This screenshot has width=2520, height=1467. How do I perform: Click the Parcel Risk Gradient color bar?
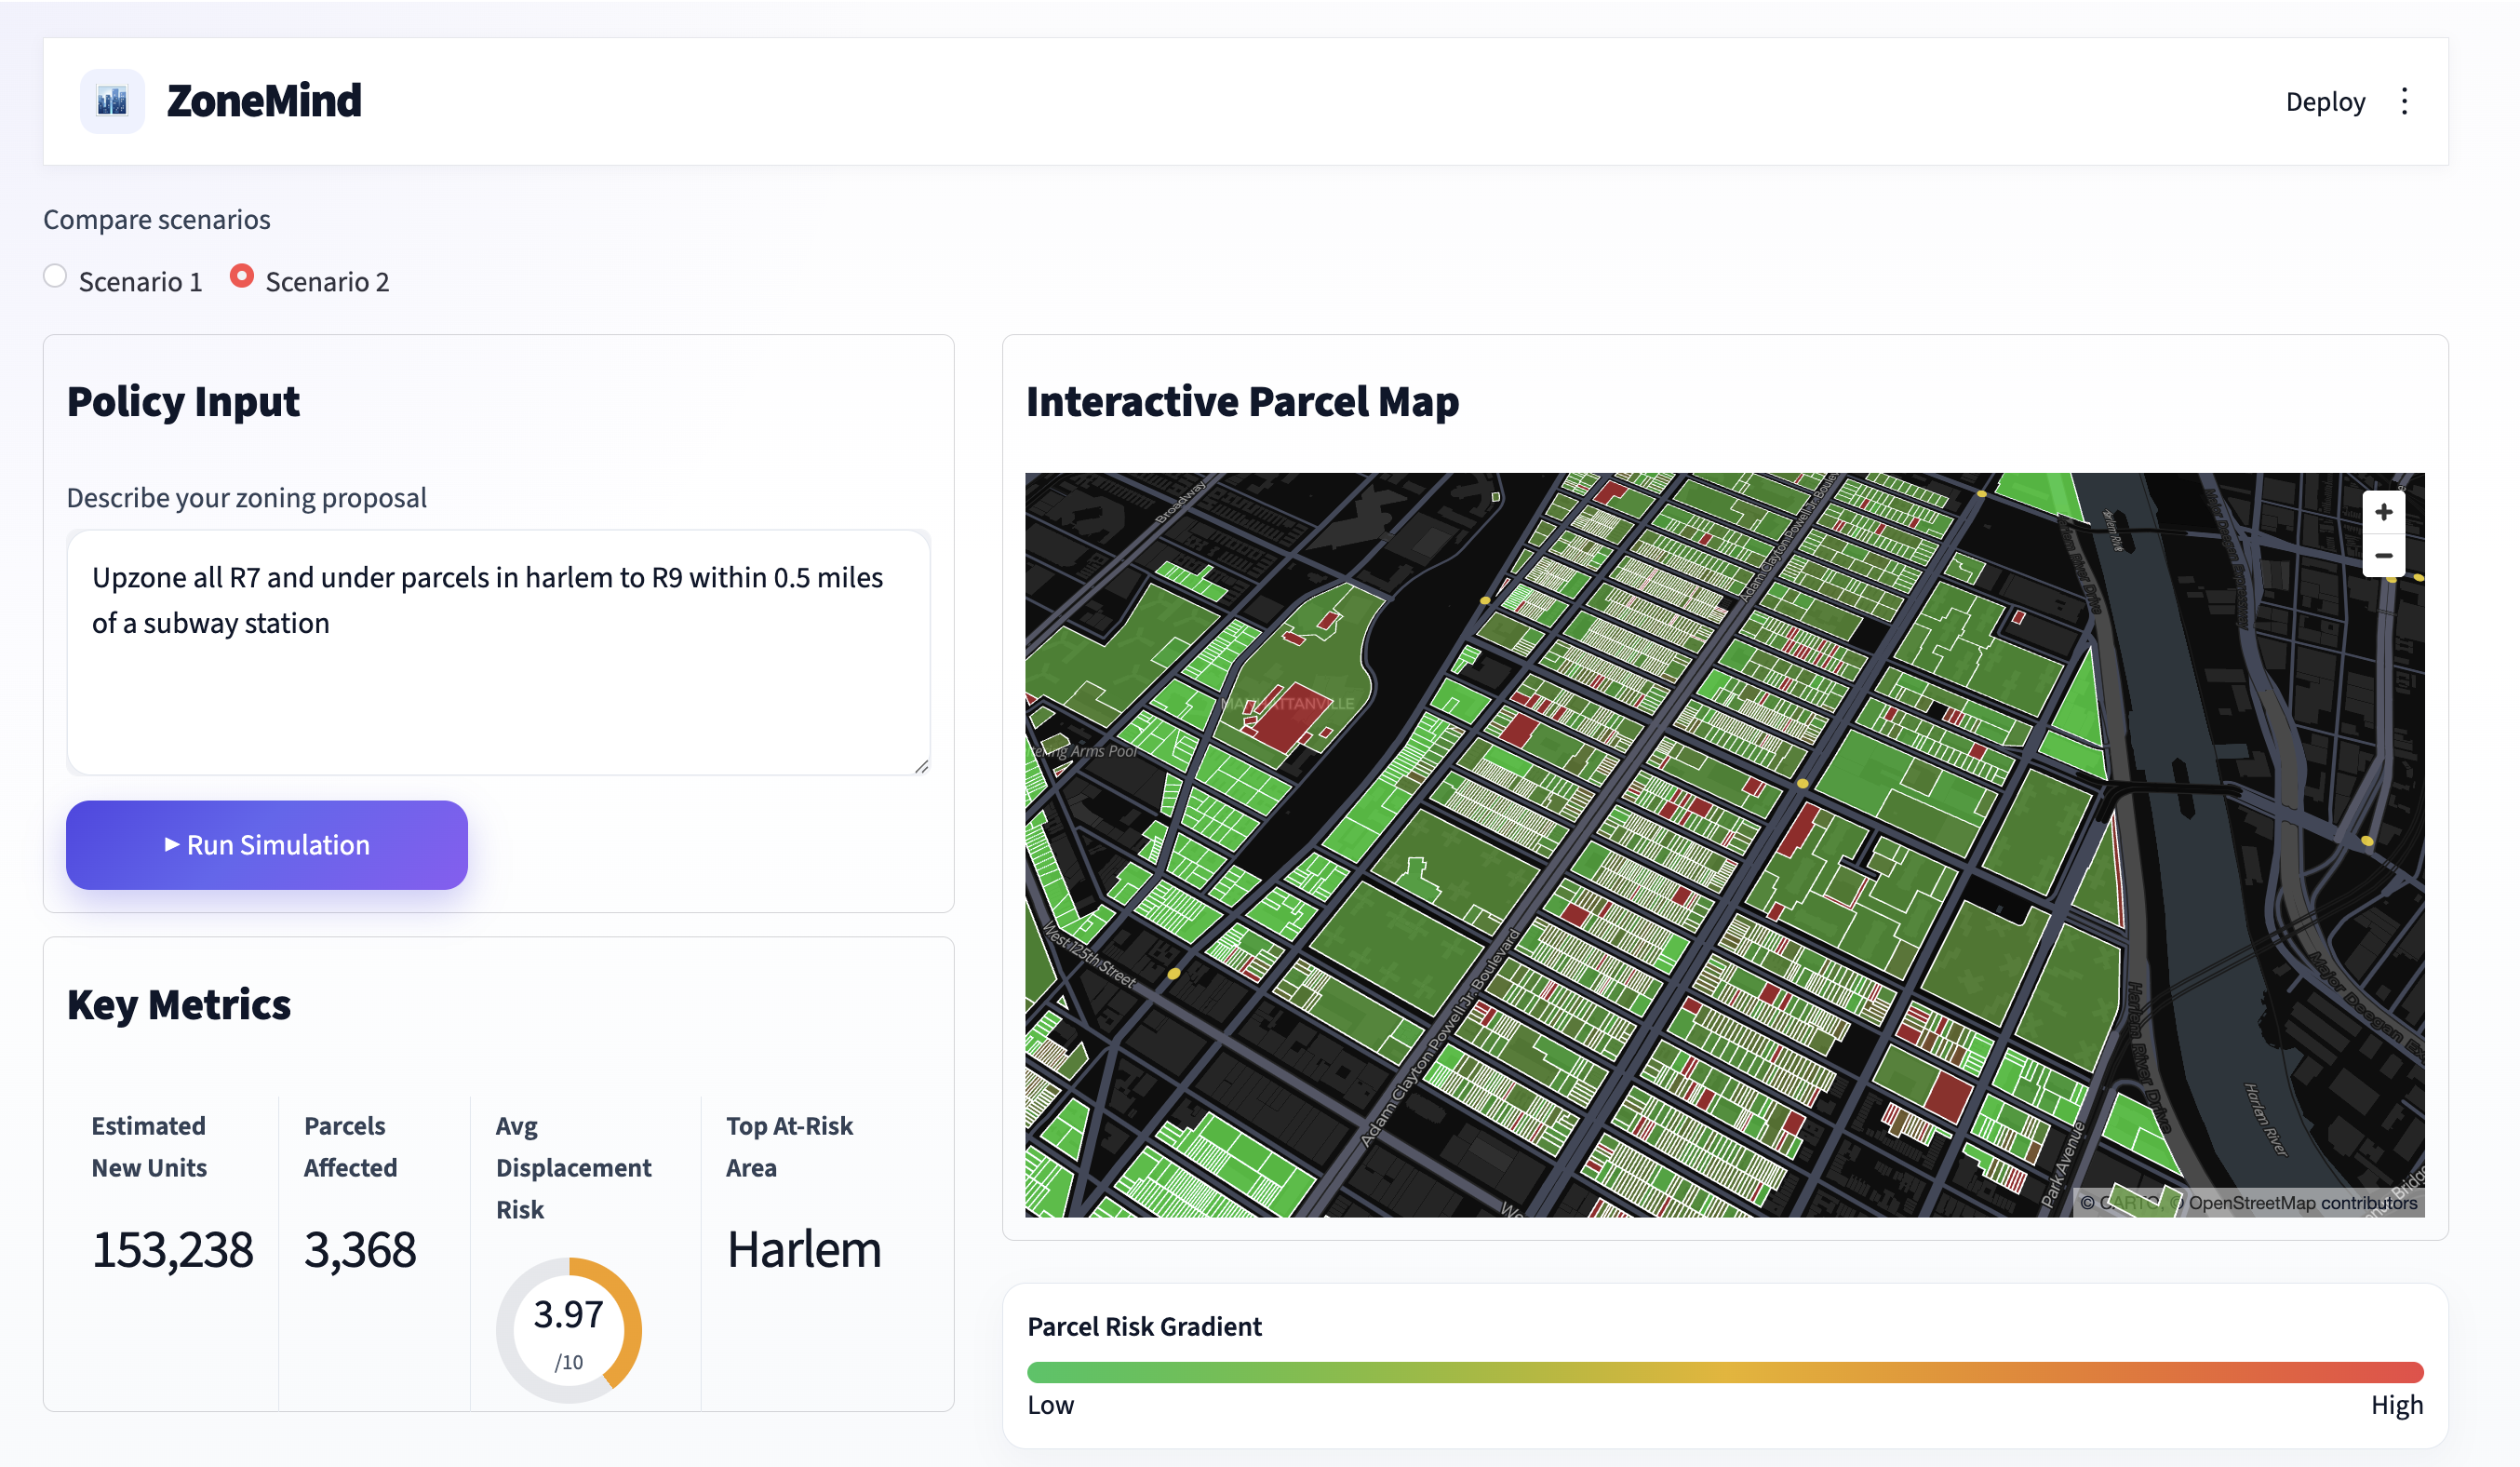point(1725,1372)
